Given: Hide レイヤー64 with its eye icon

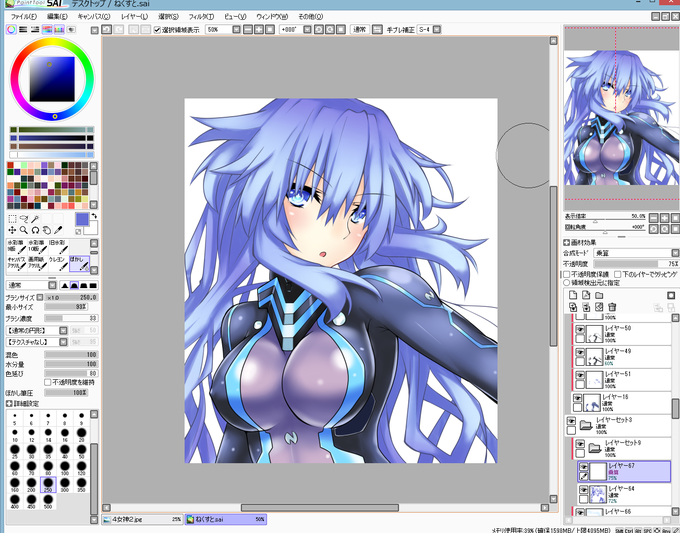Looking at the screenshot, I should (x=584, y=490).
